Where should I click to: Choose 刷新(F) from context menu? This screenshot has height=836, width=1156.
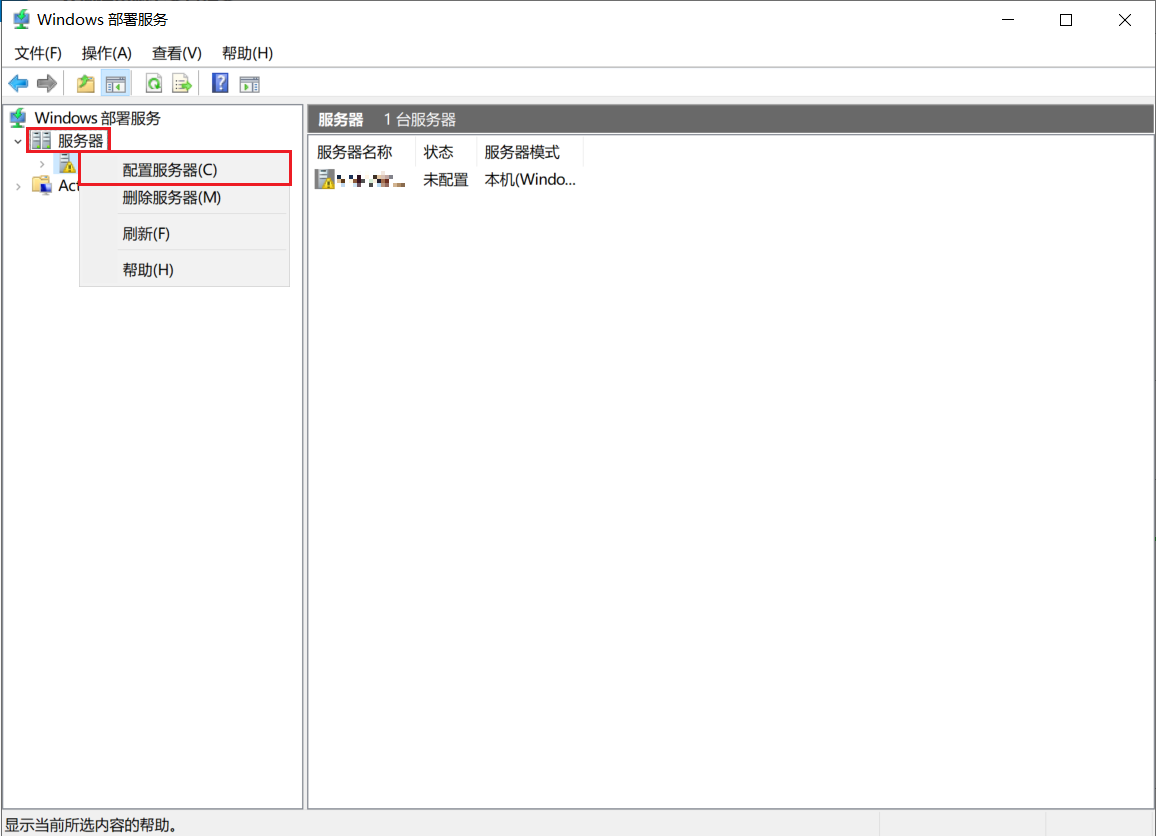[x=184, y=234]
